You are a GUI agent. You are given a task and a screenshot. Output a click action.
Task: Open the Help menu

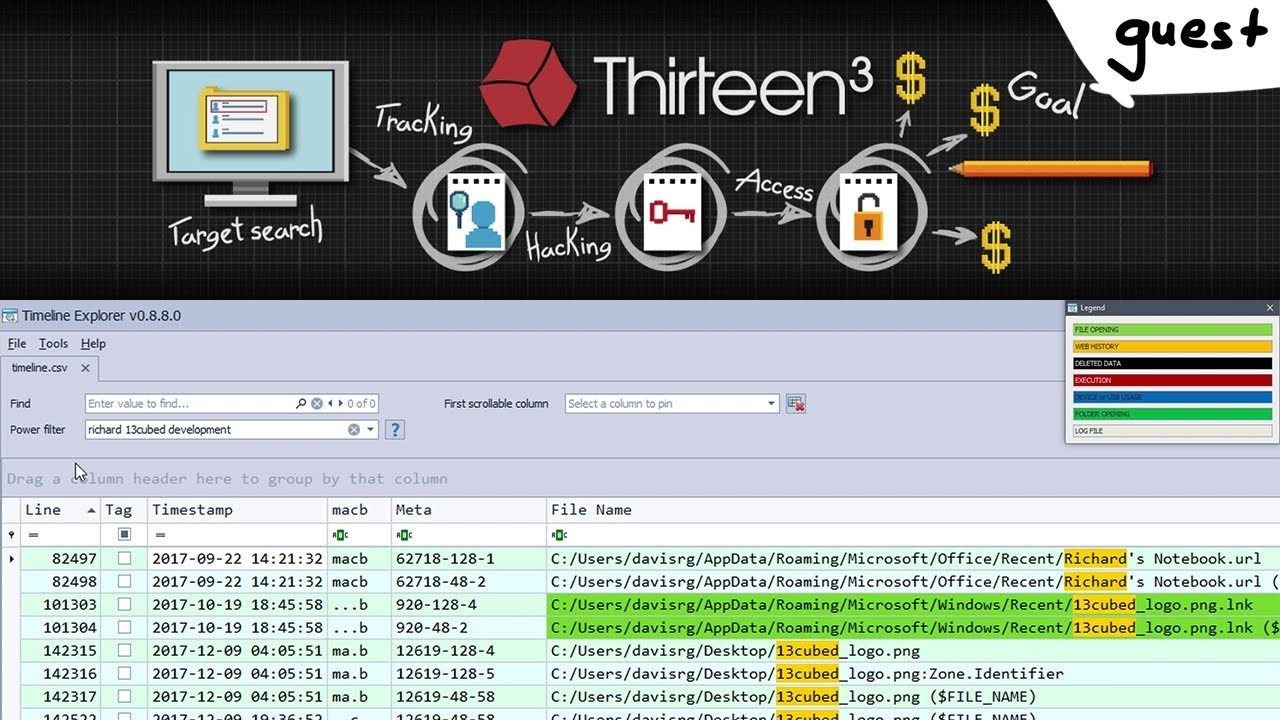coord(93,344)
